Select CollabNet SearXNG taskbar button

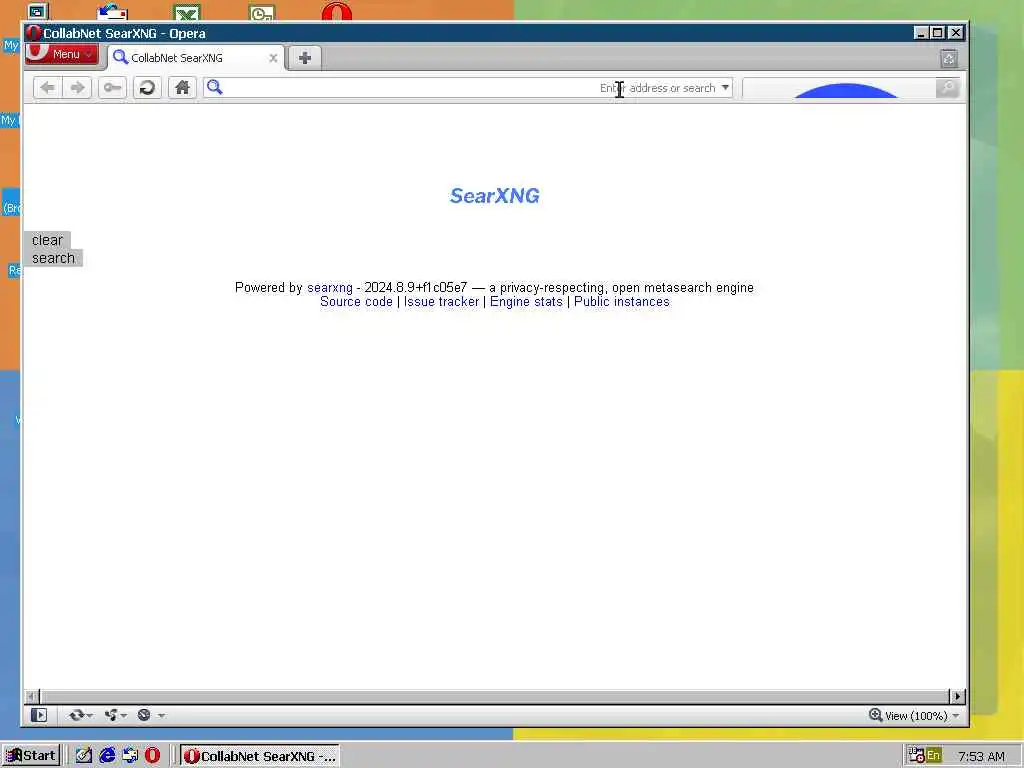click(260, 756)
